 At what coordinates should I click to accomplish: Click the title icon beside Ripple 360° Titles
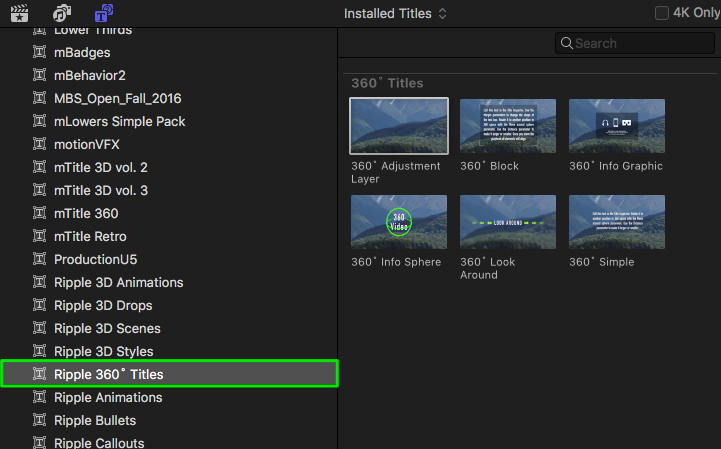pos(40,374)
